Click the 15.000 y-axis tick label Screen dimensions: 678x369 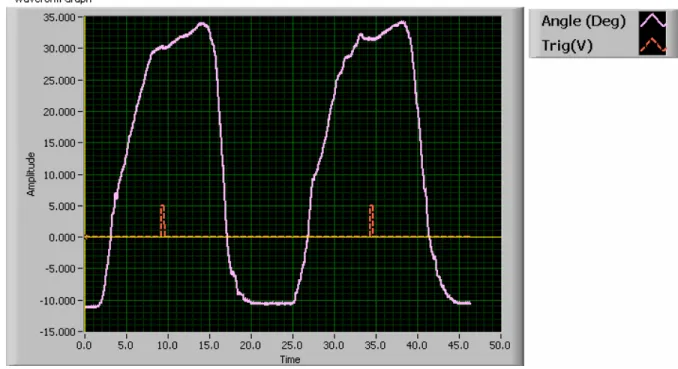click(x=59, y=143)
